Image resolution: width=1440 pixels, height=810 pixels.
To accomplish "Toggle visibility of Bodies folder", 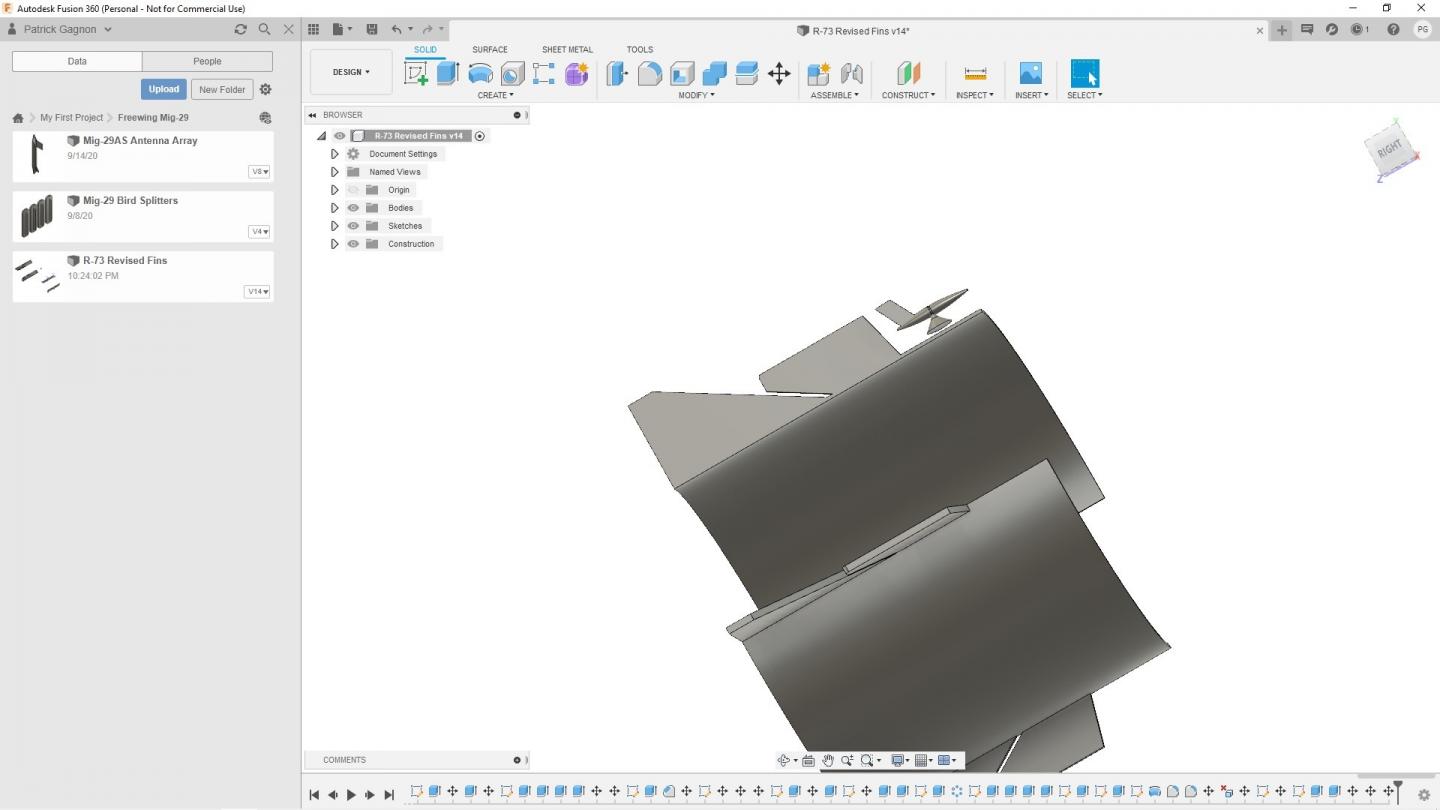I will tap(353, 208).
